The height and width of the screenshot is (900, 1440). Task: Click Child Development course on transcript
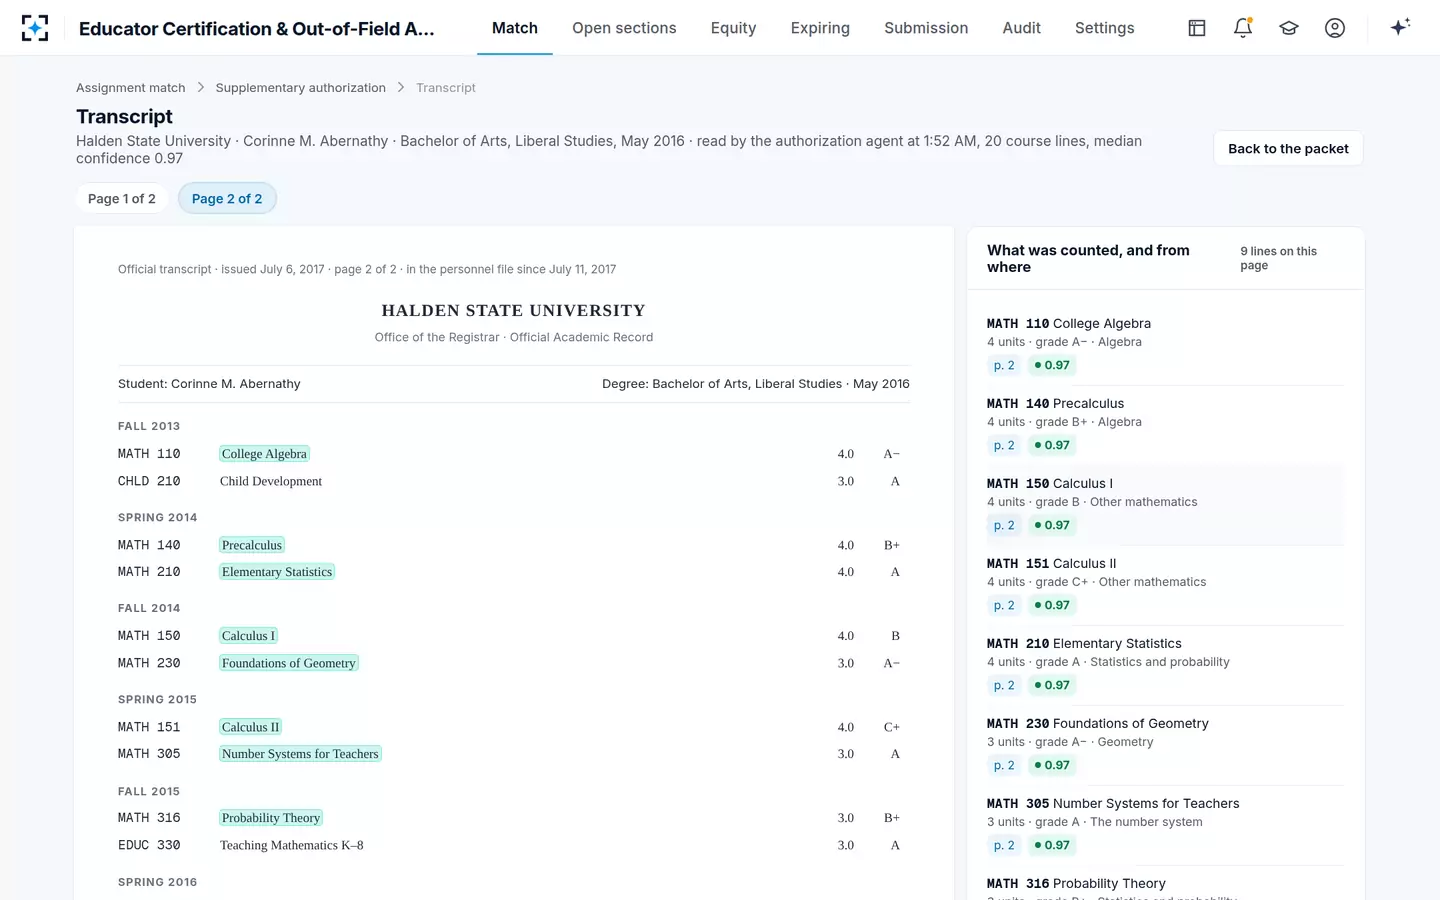click(x=271, y=481)
